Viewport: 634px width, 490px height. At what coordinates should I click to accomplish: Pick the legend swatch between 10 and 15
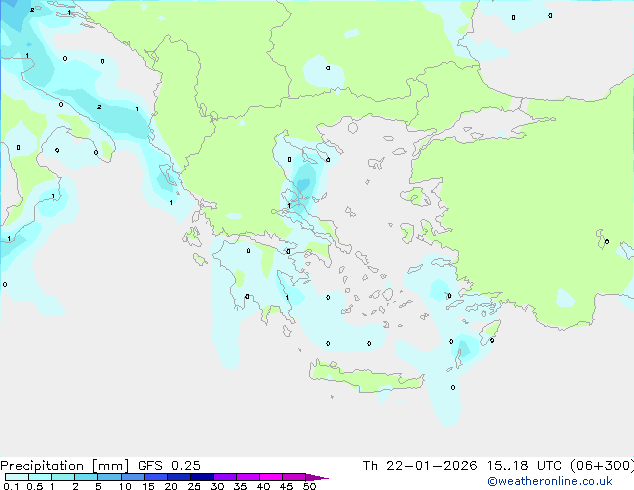tap(133, 477)
